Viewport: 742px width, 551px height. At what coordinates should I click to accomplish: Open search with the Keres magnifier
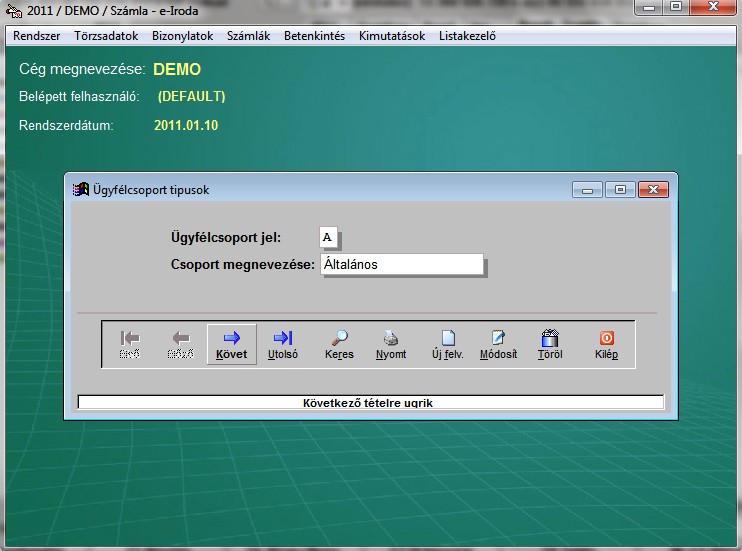coord(339,344)
